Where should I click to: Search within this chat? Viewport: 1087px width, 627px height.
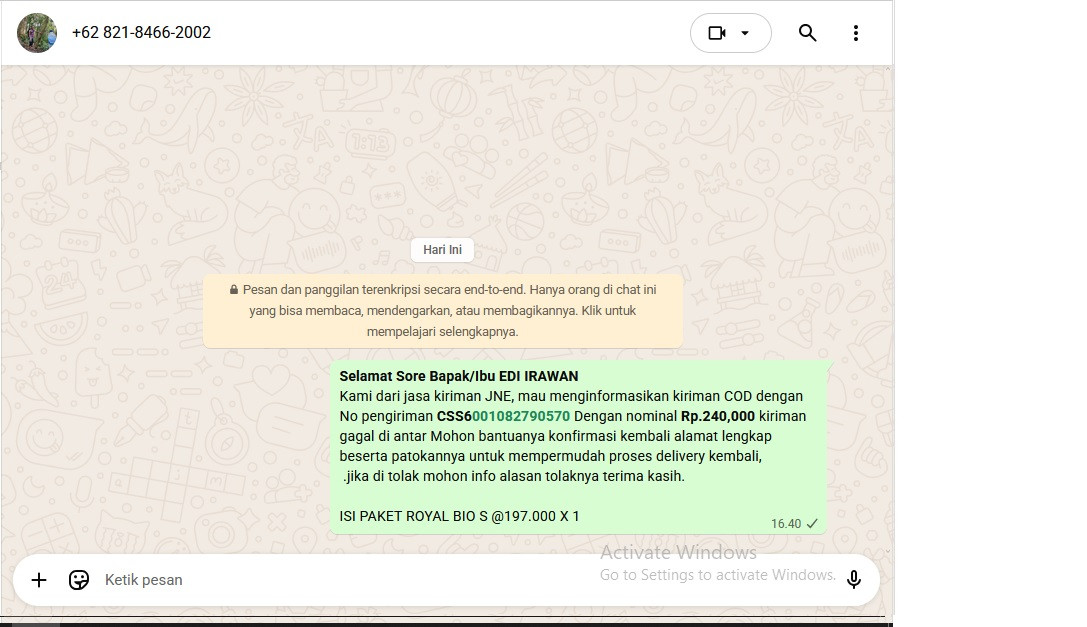point(807,33)
